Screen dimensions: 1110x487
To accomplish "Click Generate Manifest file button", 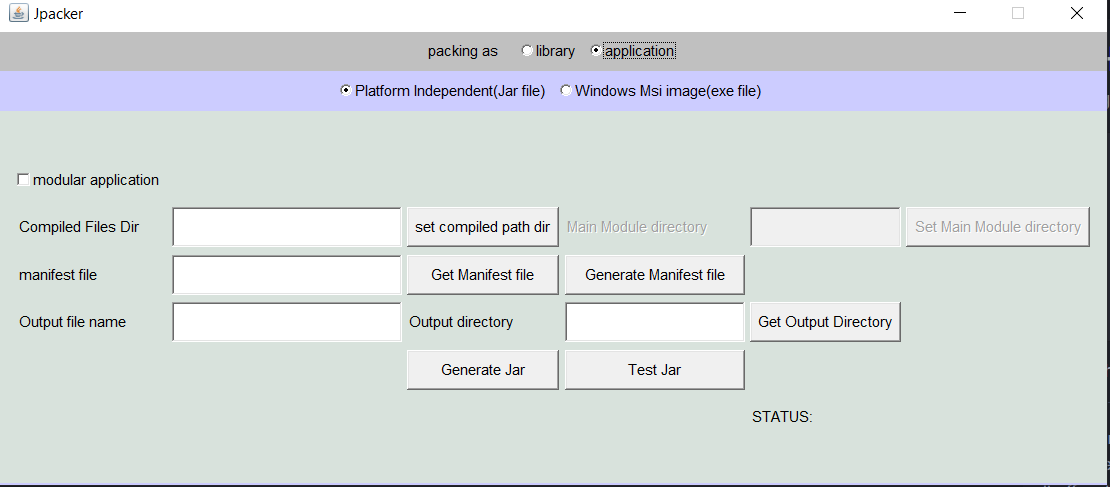I will tap(655, 275).
